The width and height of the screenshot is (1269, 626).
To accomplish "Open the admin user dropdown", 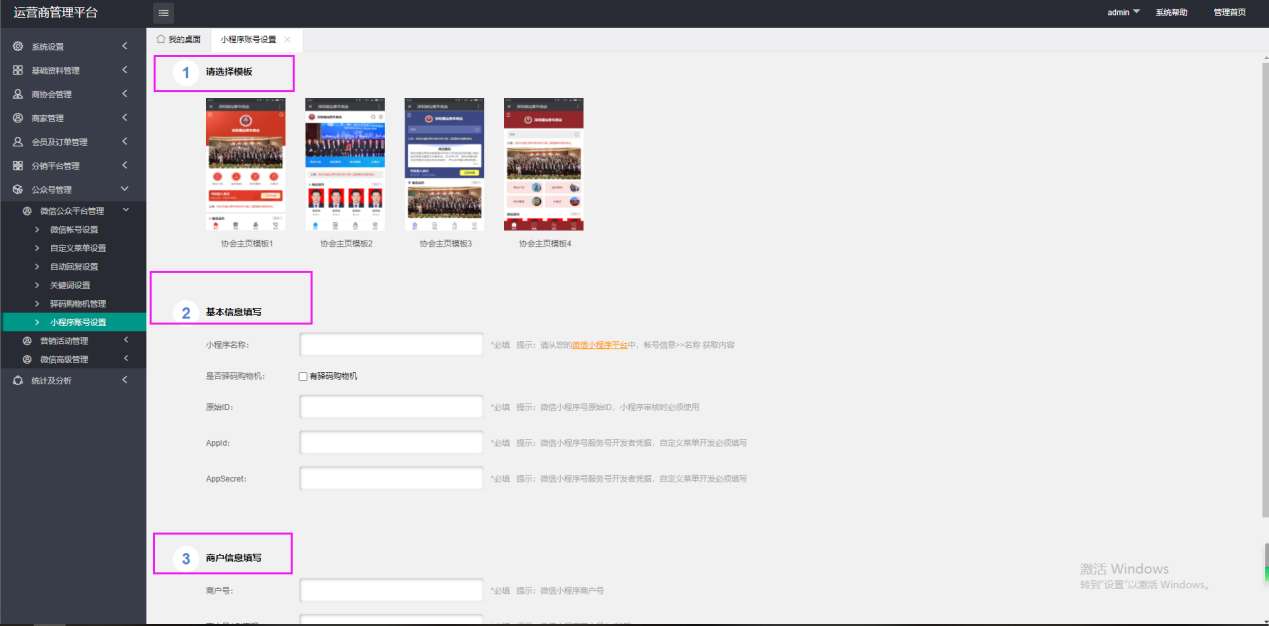I will tap(1123, 13).
